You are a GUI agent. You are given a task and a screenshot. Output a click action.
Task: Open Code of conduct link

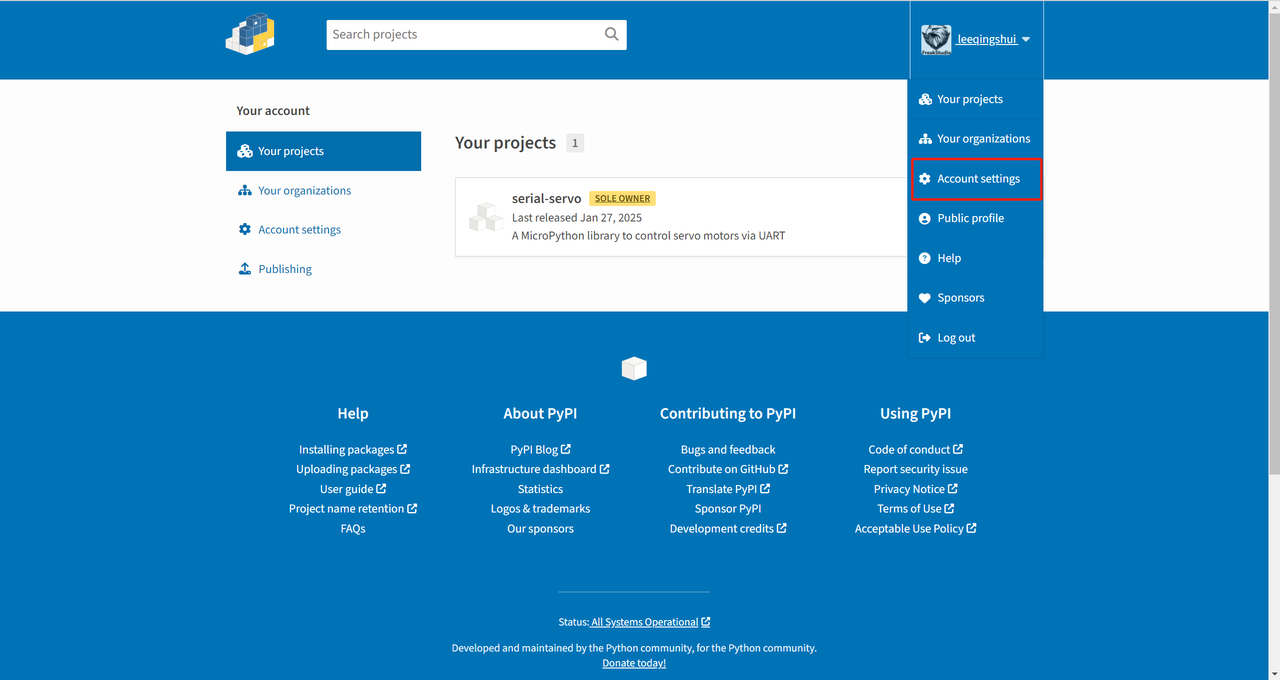tap(916, 449)
